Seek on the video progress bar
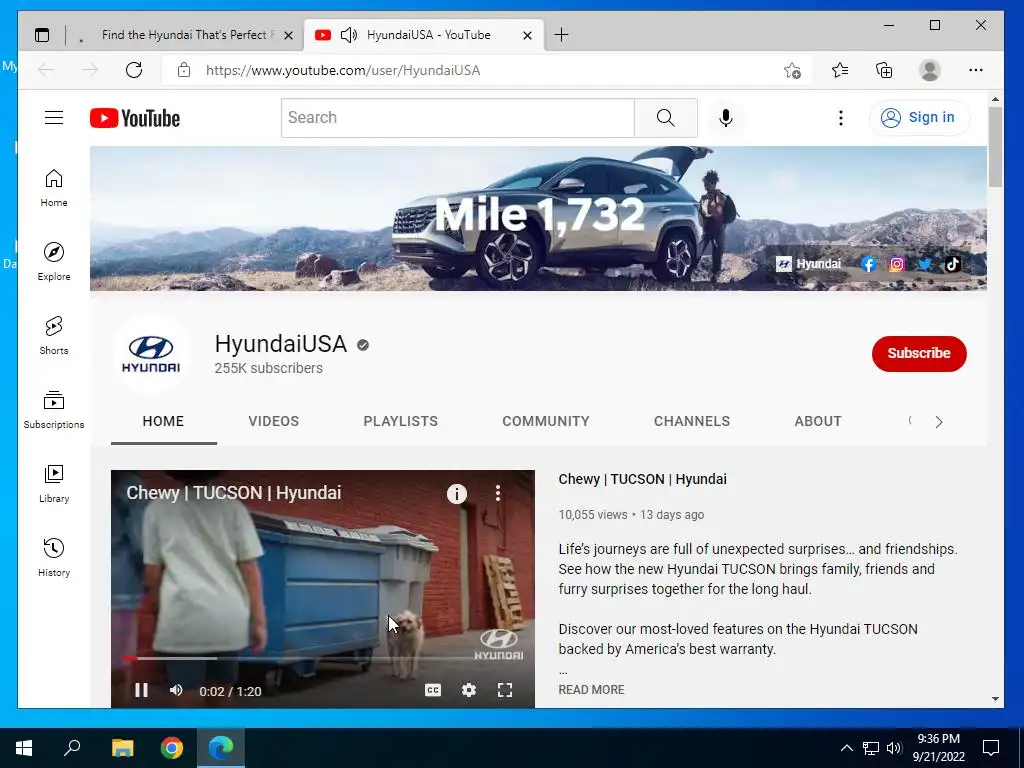 [323, 658]
